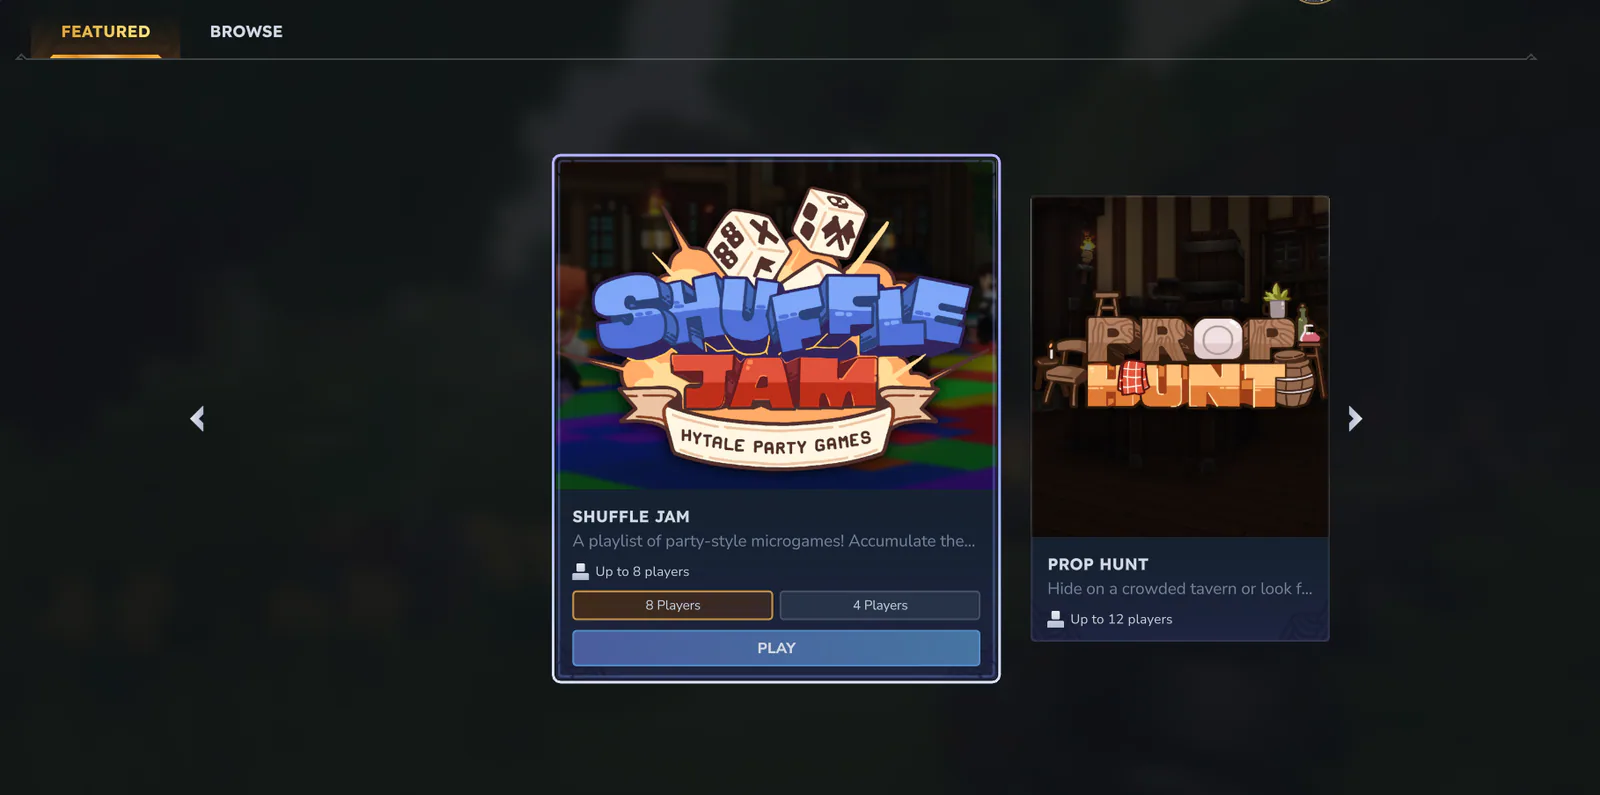Switch to the Featured tab

pyautogui.click(x=106, y=32)
